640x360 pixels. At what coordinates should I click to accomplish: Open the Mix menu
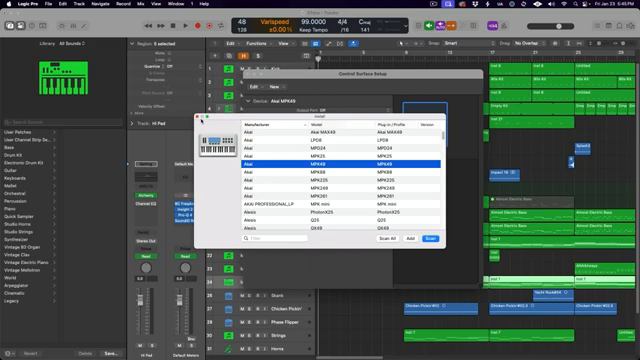point(141,4)
